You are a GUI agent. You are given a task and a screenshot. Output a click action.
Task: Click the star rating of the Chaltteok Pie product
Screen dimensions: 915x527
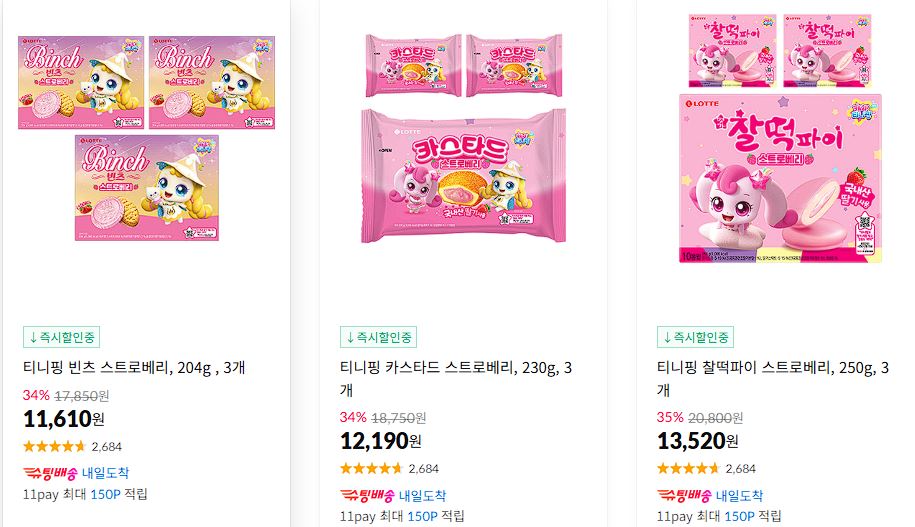688,468
